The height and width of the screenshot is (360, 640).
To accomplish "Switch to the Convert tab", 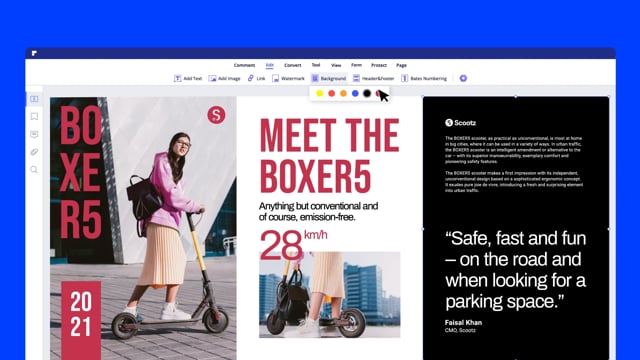I will [x=293, y=65].
